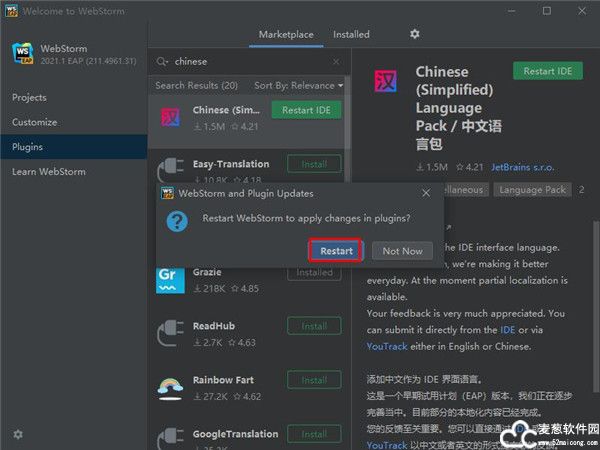Open the Projects section
The height and width of the screenshot is (450, 600).
[x=74, y=98]
